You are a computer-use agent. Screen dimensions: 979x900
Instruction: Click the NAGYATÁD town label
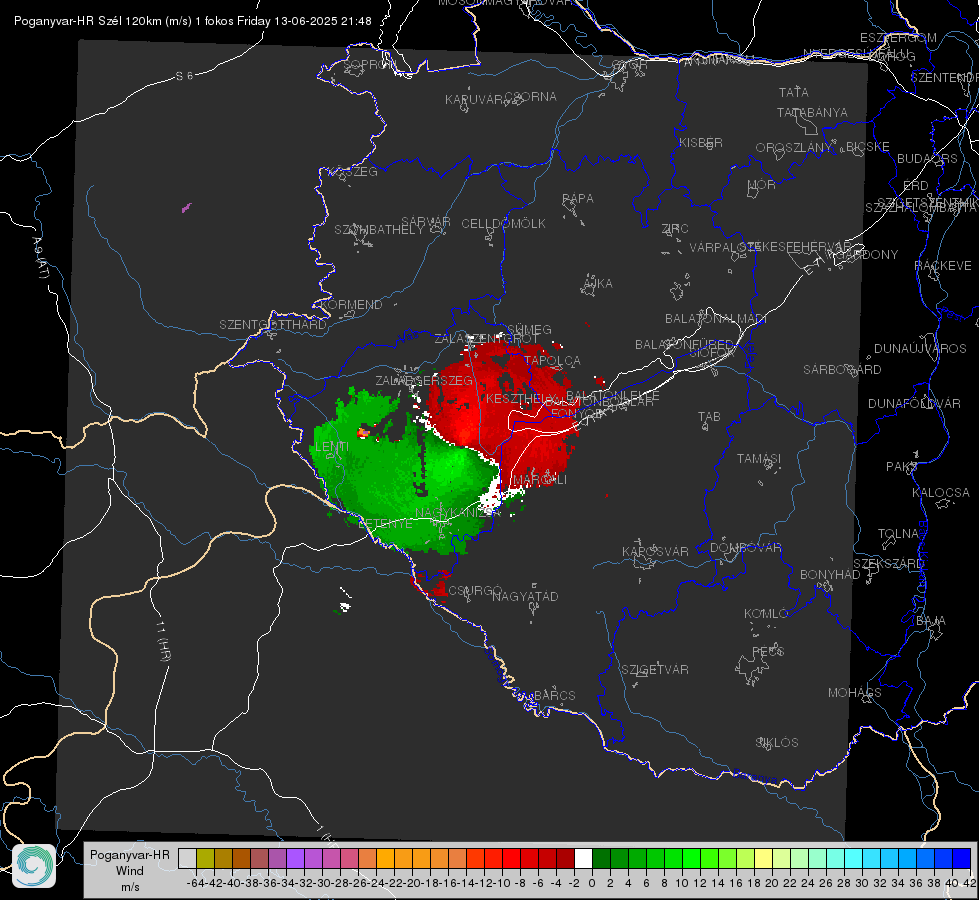coord(525,596)
